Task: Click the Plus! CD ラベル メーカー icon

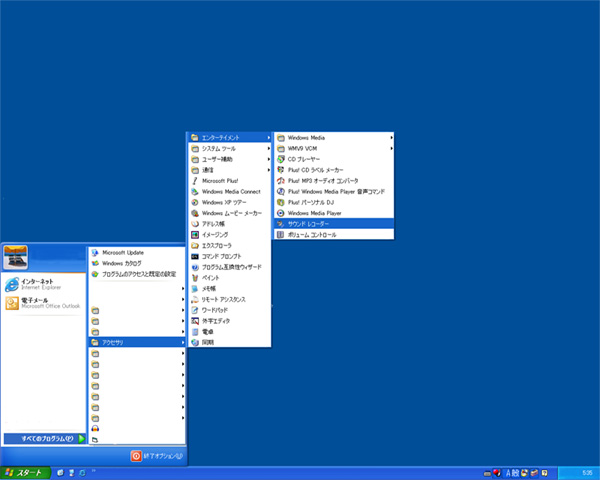Action: [x=281, y=170]
